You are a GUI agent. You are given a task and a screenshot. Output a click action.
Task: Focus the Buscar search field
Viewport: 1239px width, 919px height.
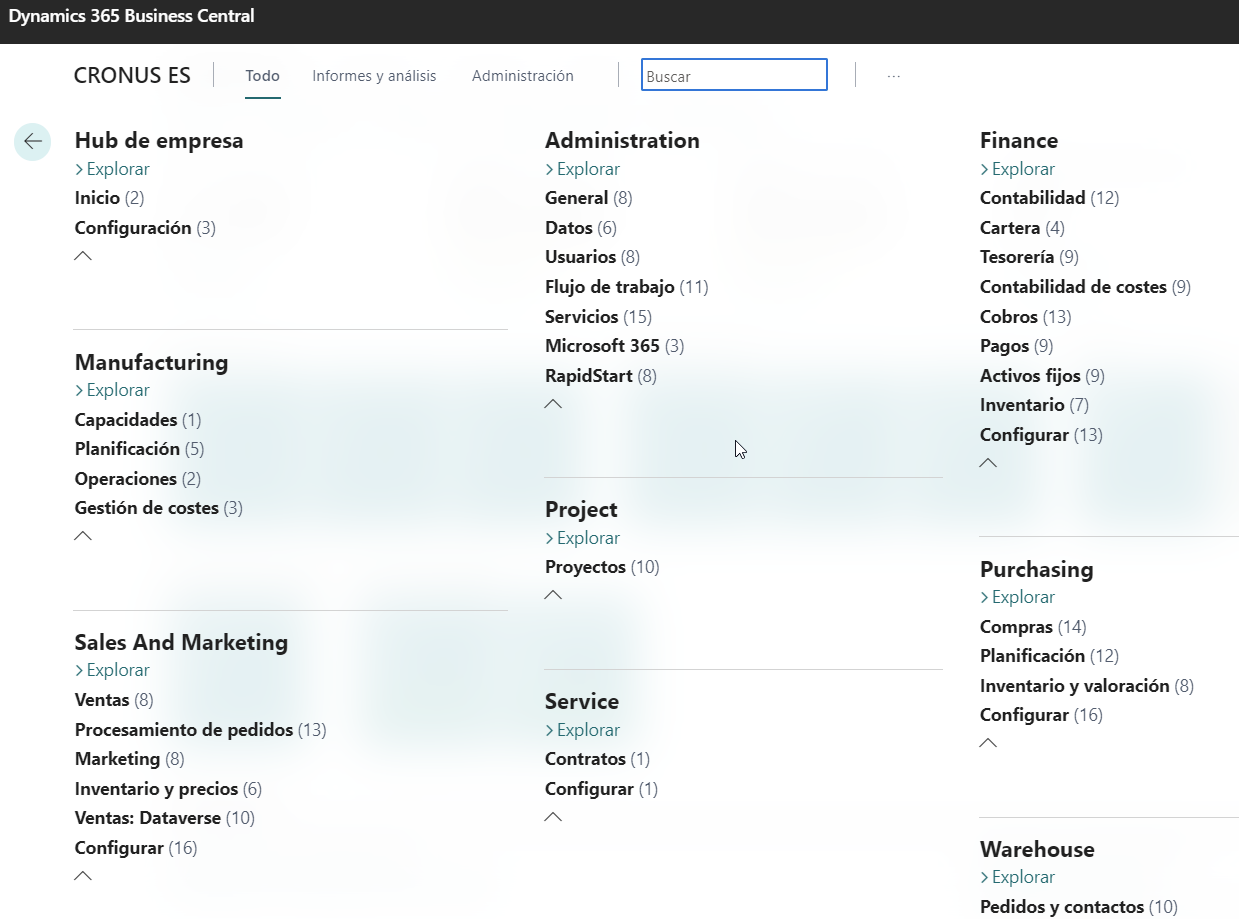coord(734,75)
